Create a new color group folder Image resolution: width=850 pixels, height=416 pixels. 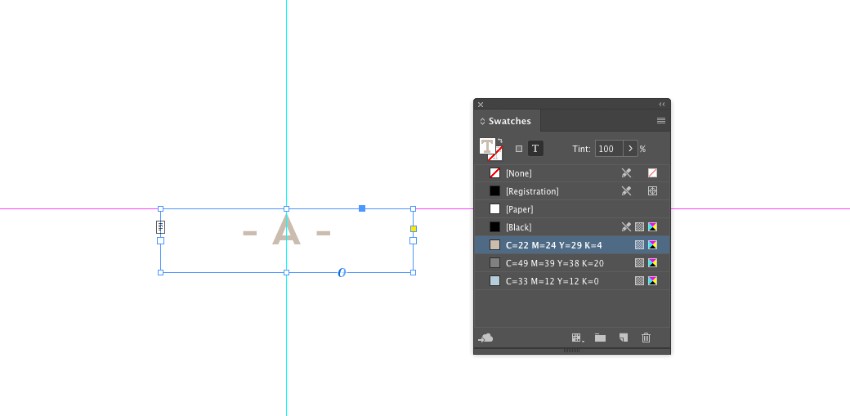(600, 338)
